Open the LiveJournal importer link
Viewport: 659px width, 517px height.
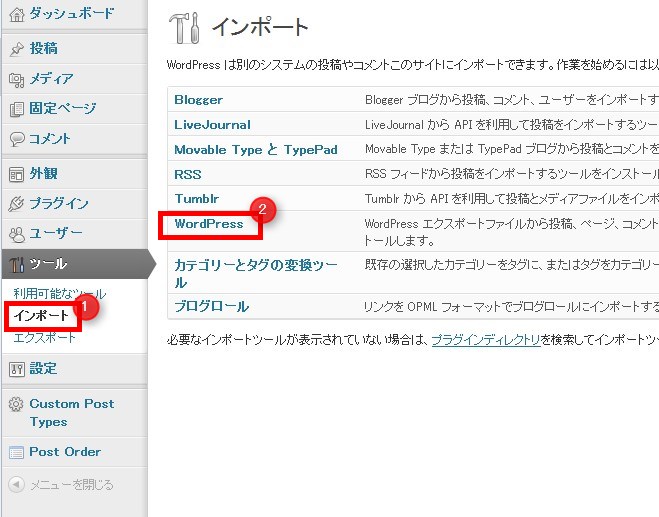212,125
